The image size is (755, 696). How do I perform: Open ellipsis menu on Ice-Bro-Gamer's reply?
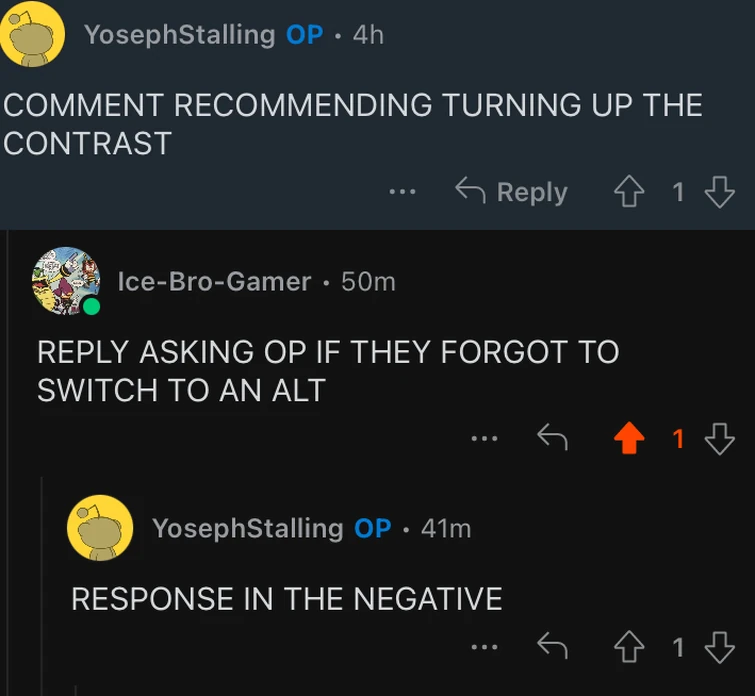[484, 438]
